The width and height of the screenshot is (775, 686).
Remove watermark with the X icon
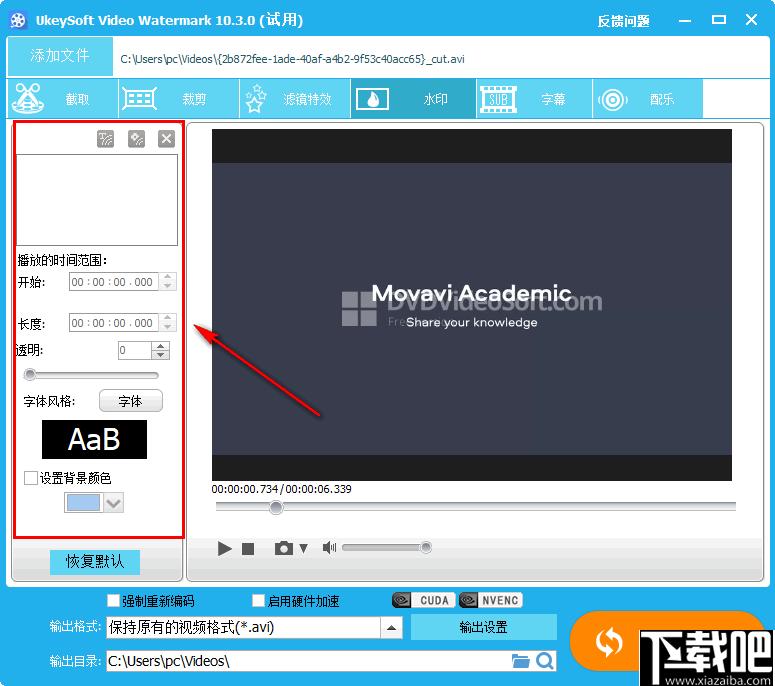[167, 139]
